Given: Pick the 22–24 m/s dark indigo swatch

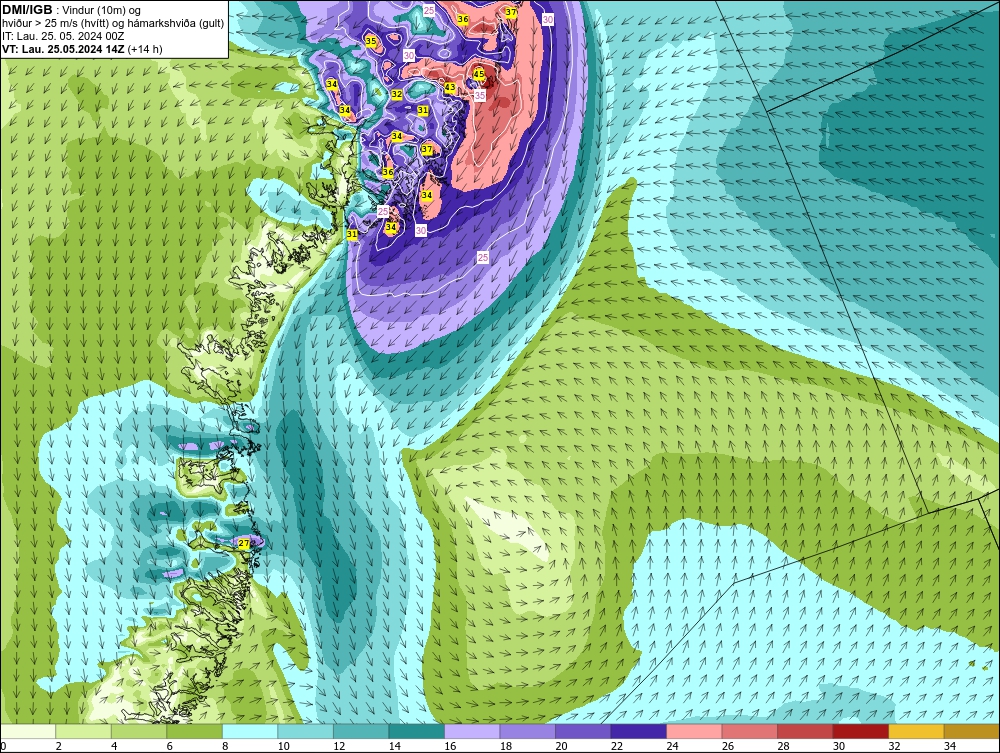Looking at the screenshot, I should click(x=638, y=731).
